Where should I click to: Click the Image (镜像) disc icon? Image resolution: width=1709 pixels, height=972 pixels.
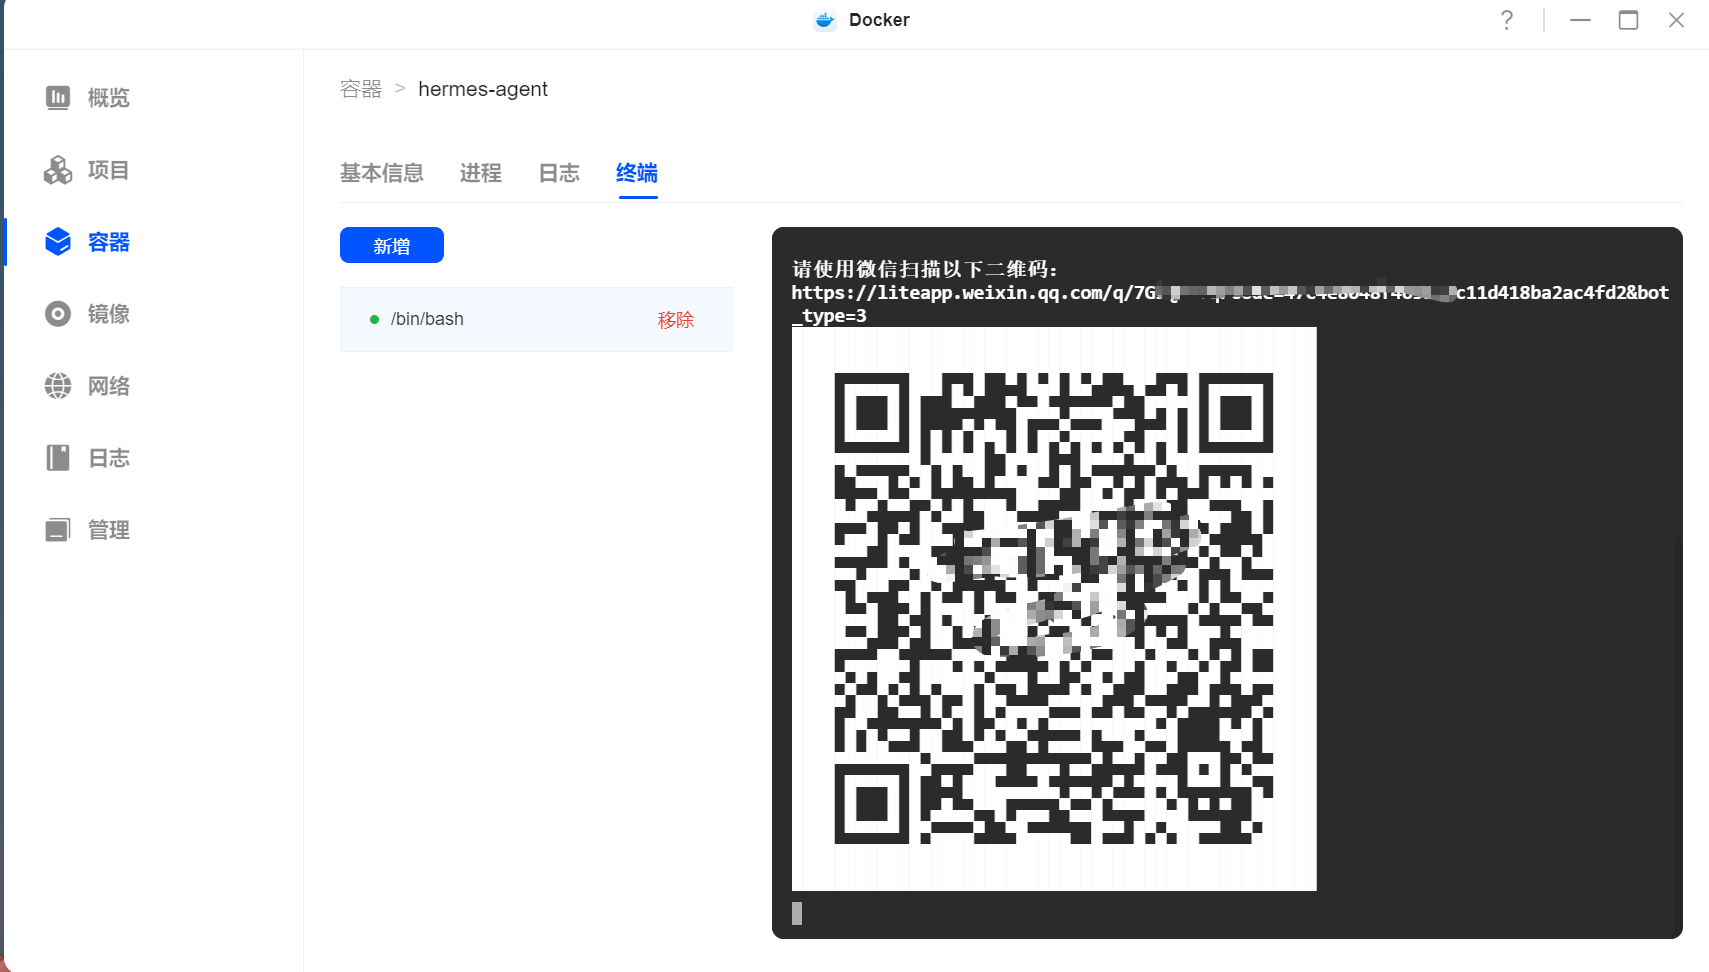[58, 314]
